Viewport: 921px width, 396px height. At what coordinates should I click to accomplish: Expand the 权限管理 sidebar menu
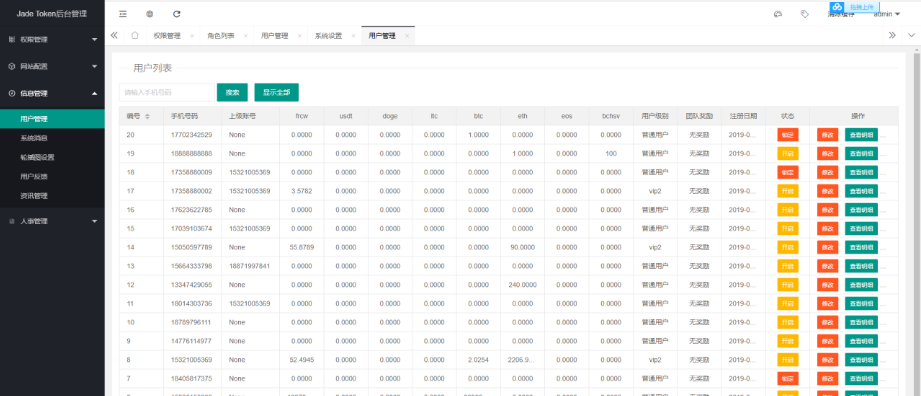tap(52, 39)
